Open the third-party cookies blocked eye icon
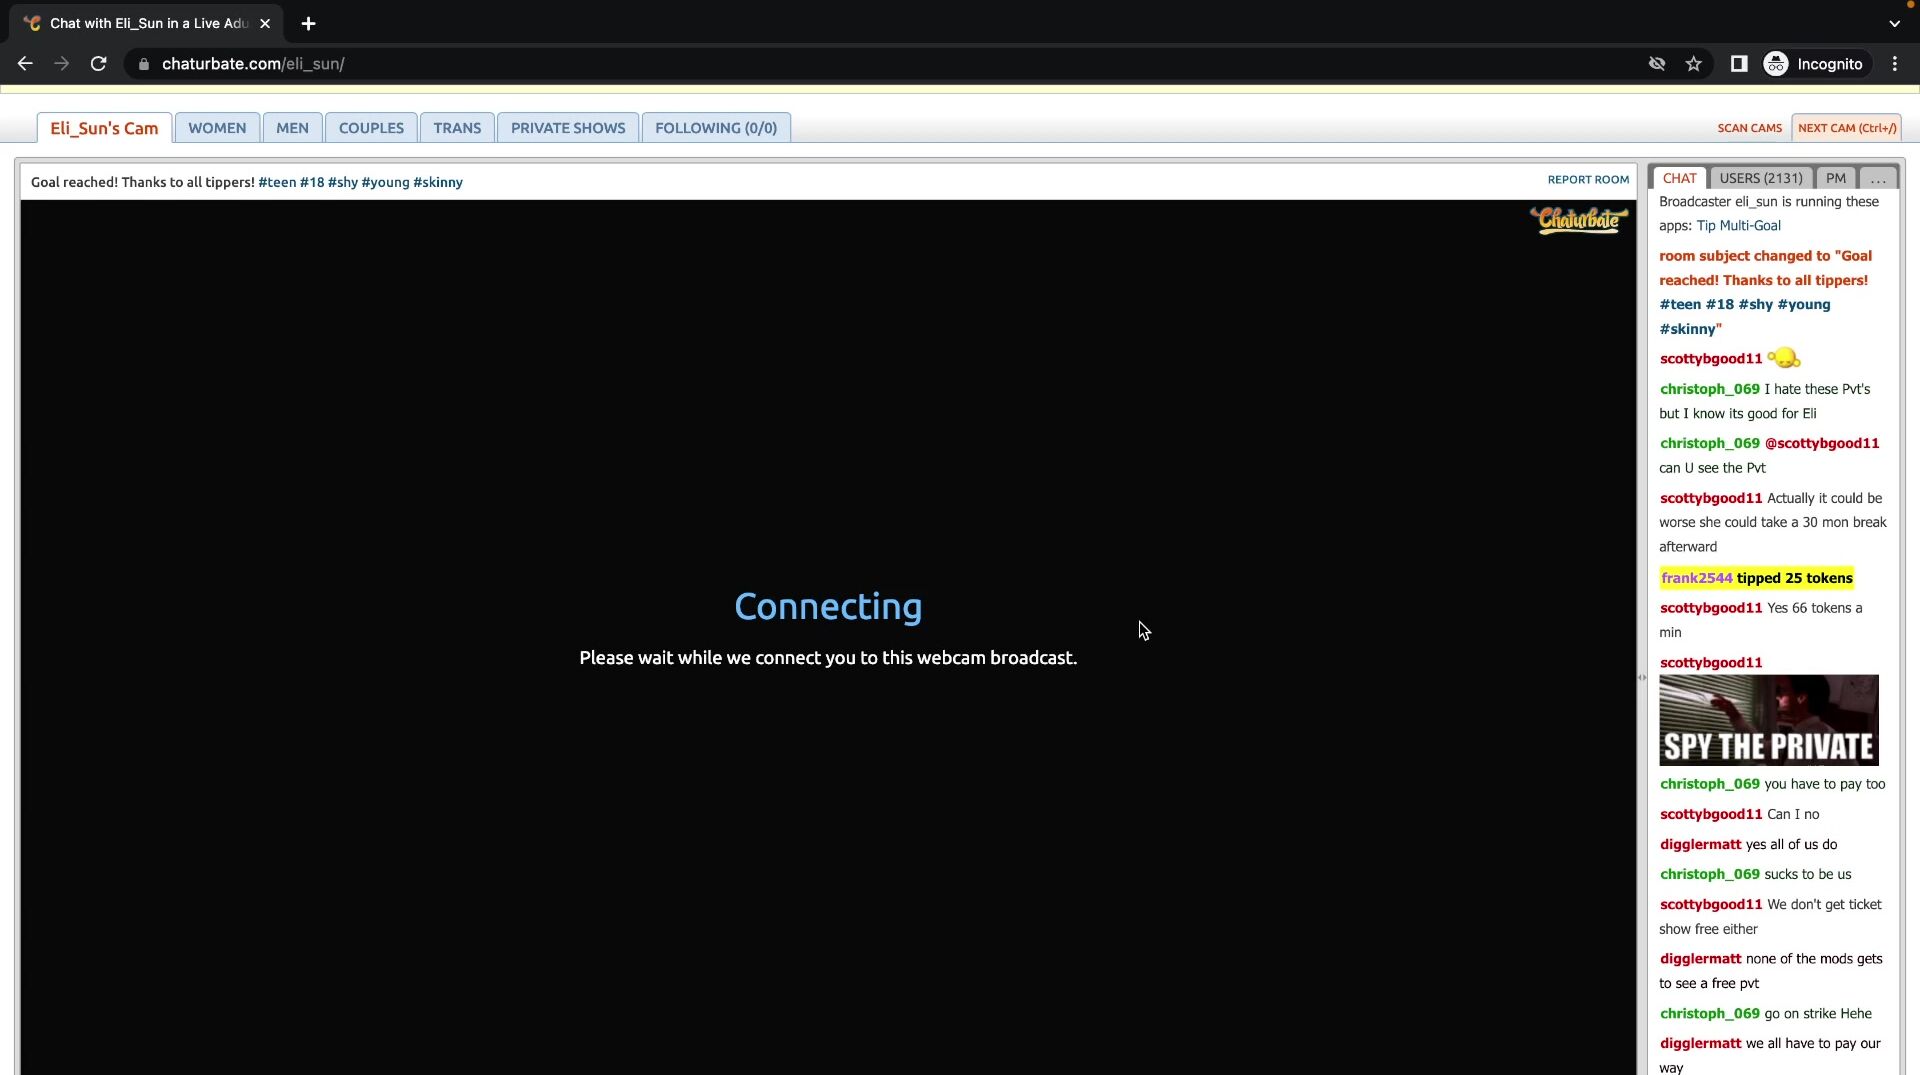1920x1075 pixels. tap(1657, 64)
